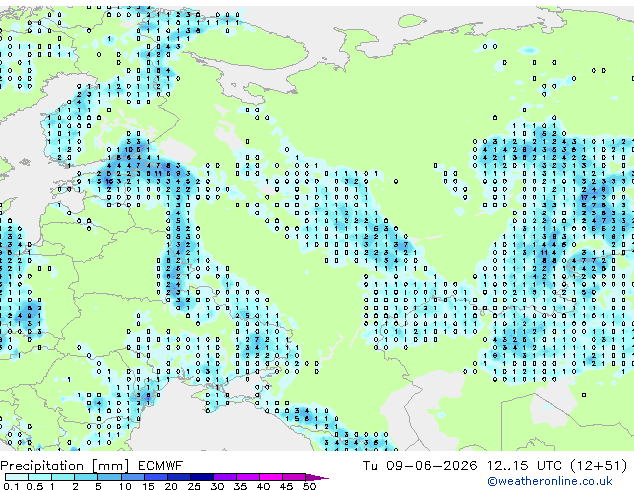Pick the 45–50 mm legend swatch
The height and width of the screenshot is (490, 634).
coord(294,477)
